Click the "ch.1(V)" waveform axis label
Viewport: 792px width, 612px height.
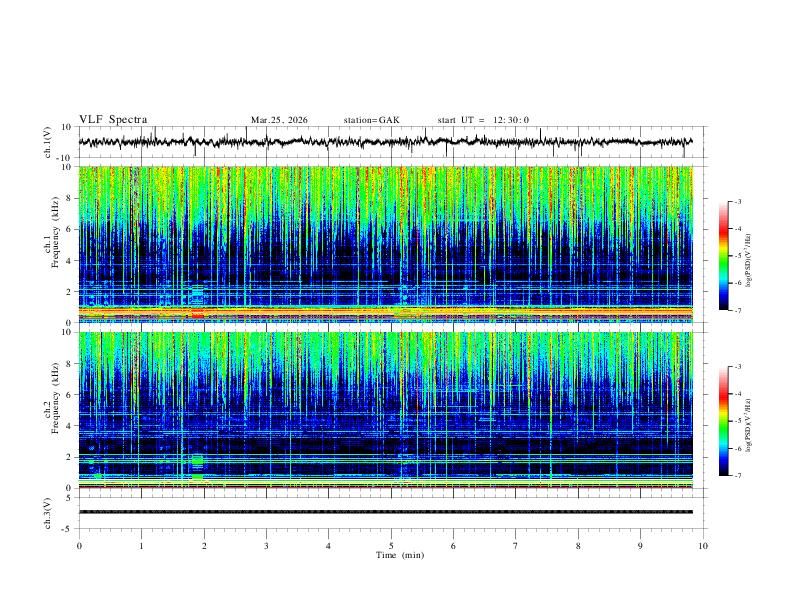point(48,142)
